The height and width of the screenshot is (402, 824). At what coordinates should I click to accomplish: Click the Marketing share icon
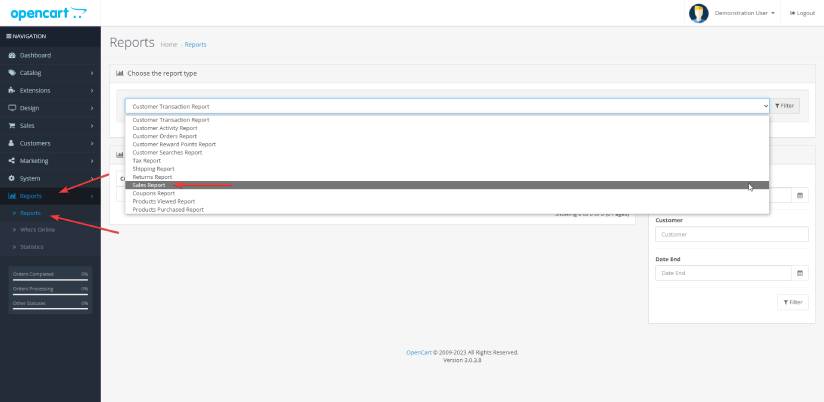click(x=11, y=161)
